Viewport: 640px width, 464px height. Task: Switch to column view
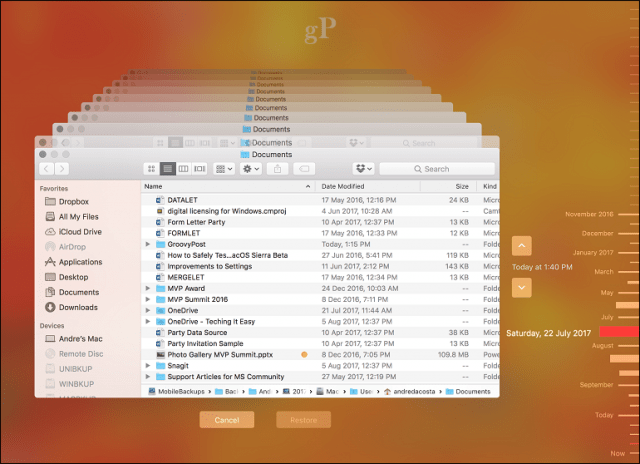(183, 169)
